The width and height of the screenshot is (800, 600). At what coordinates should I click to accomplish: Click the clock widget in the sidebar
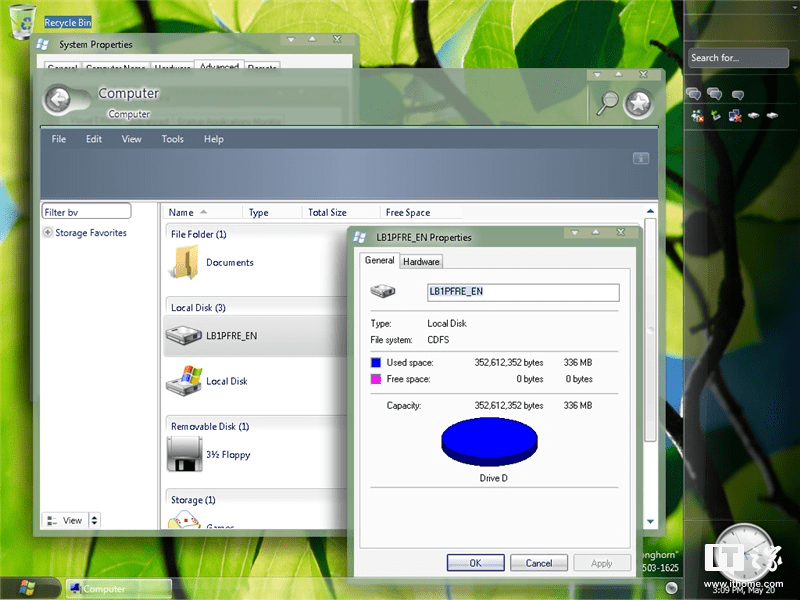click(744, 551)
